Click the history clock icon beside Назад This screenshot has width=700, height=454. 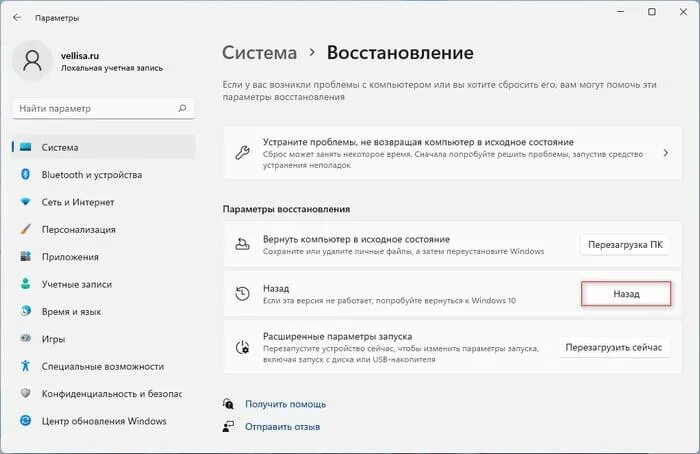242,293
